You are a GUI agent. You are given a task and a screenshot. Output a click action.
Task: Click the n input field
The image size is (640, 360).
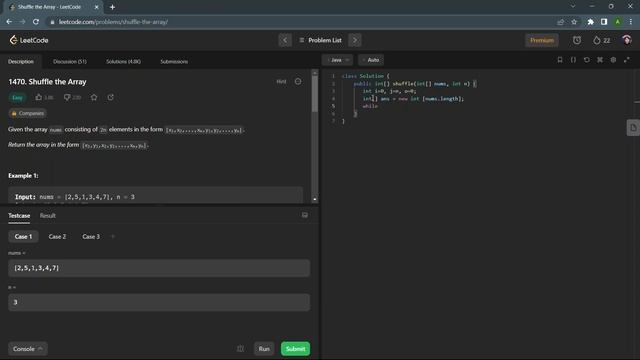pos(159,302)
